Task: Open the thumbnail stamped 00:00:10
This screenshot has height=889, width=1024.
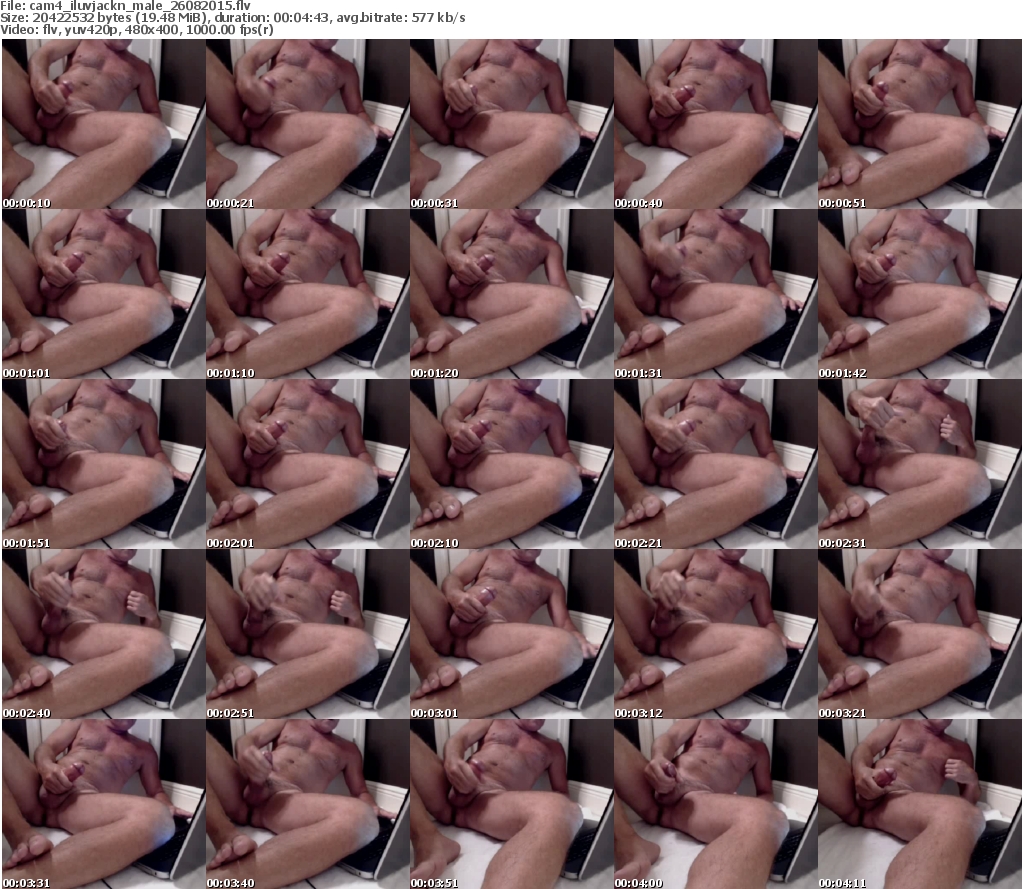Action: coord(104,124)
